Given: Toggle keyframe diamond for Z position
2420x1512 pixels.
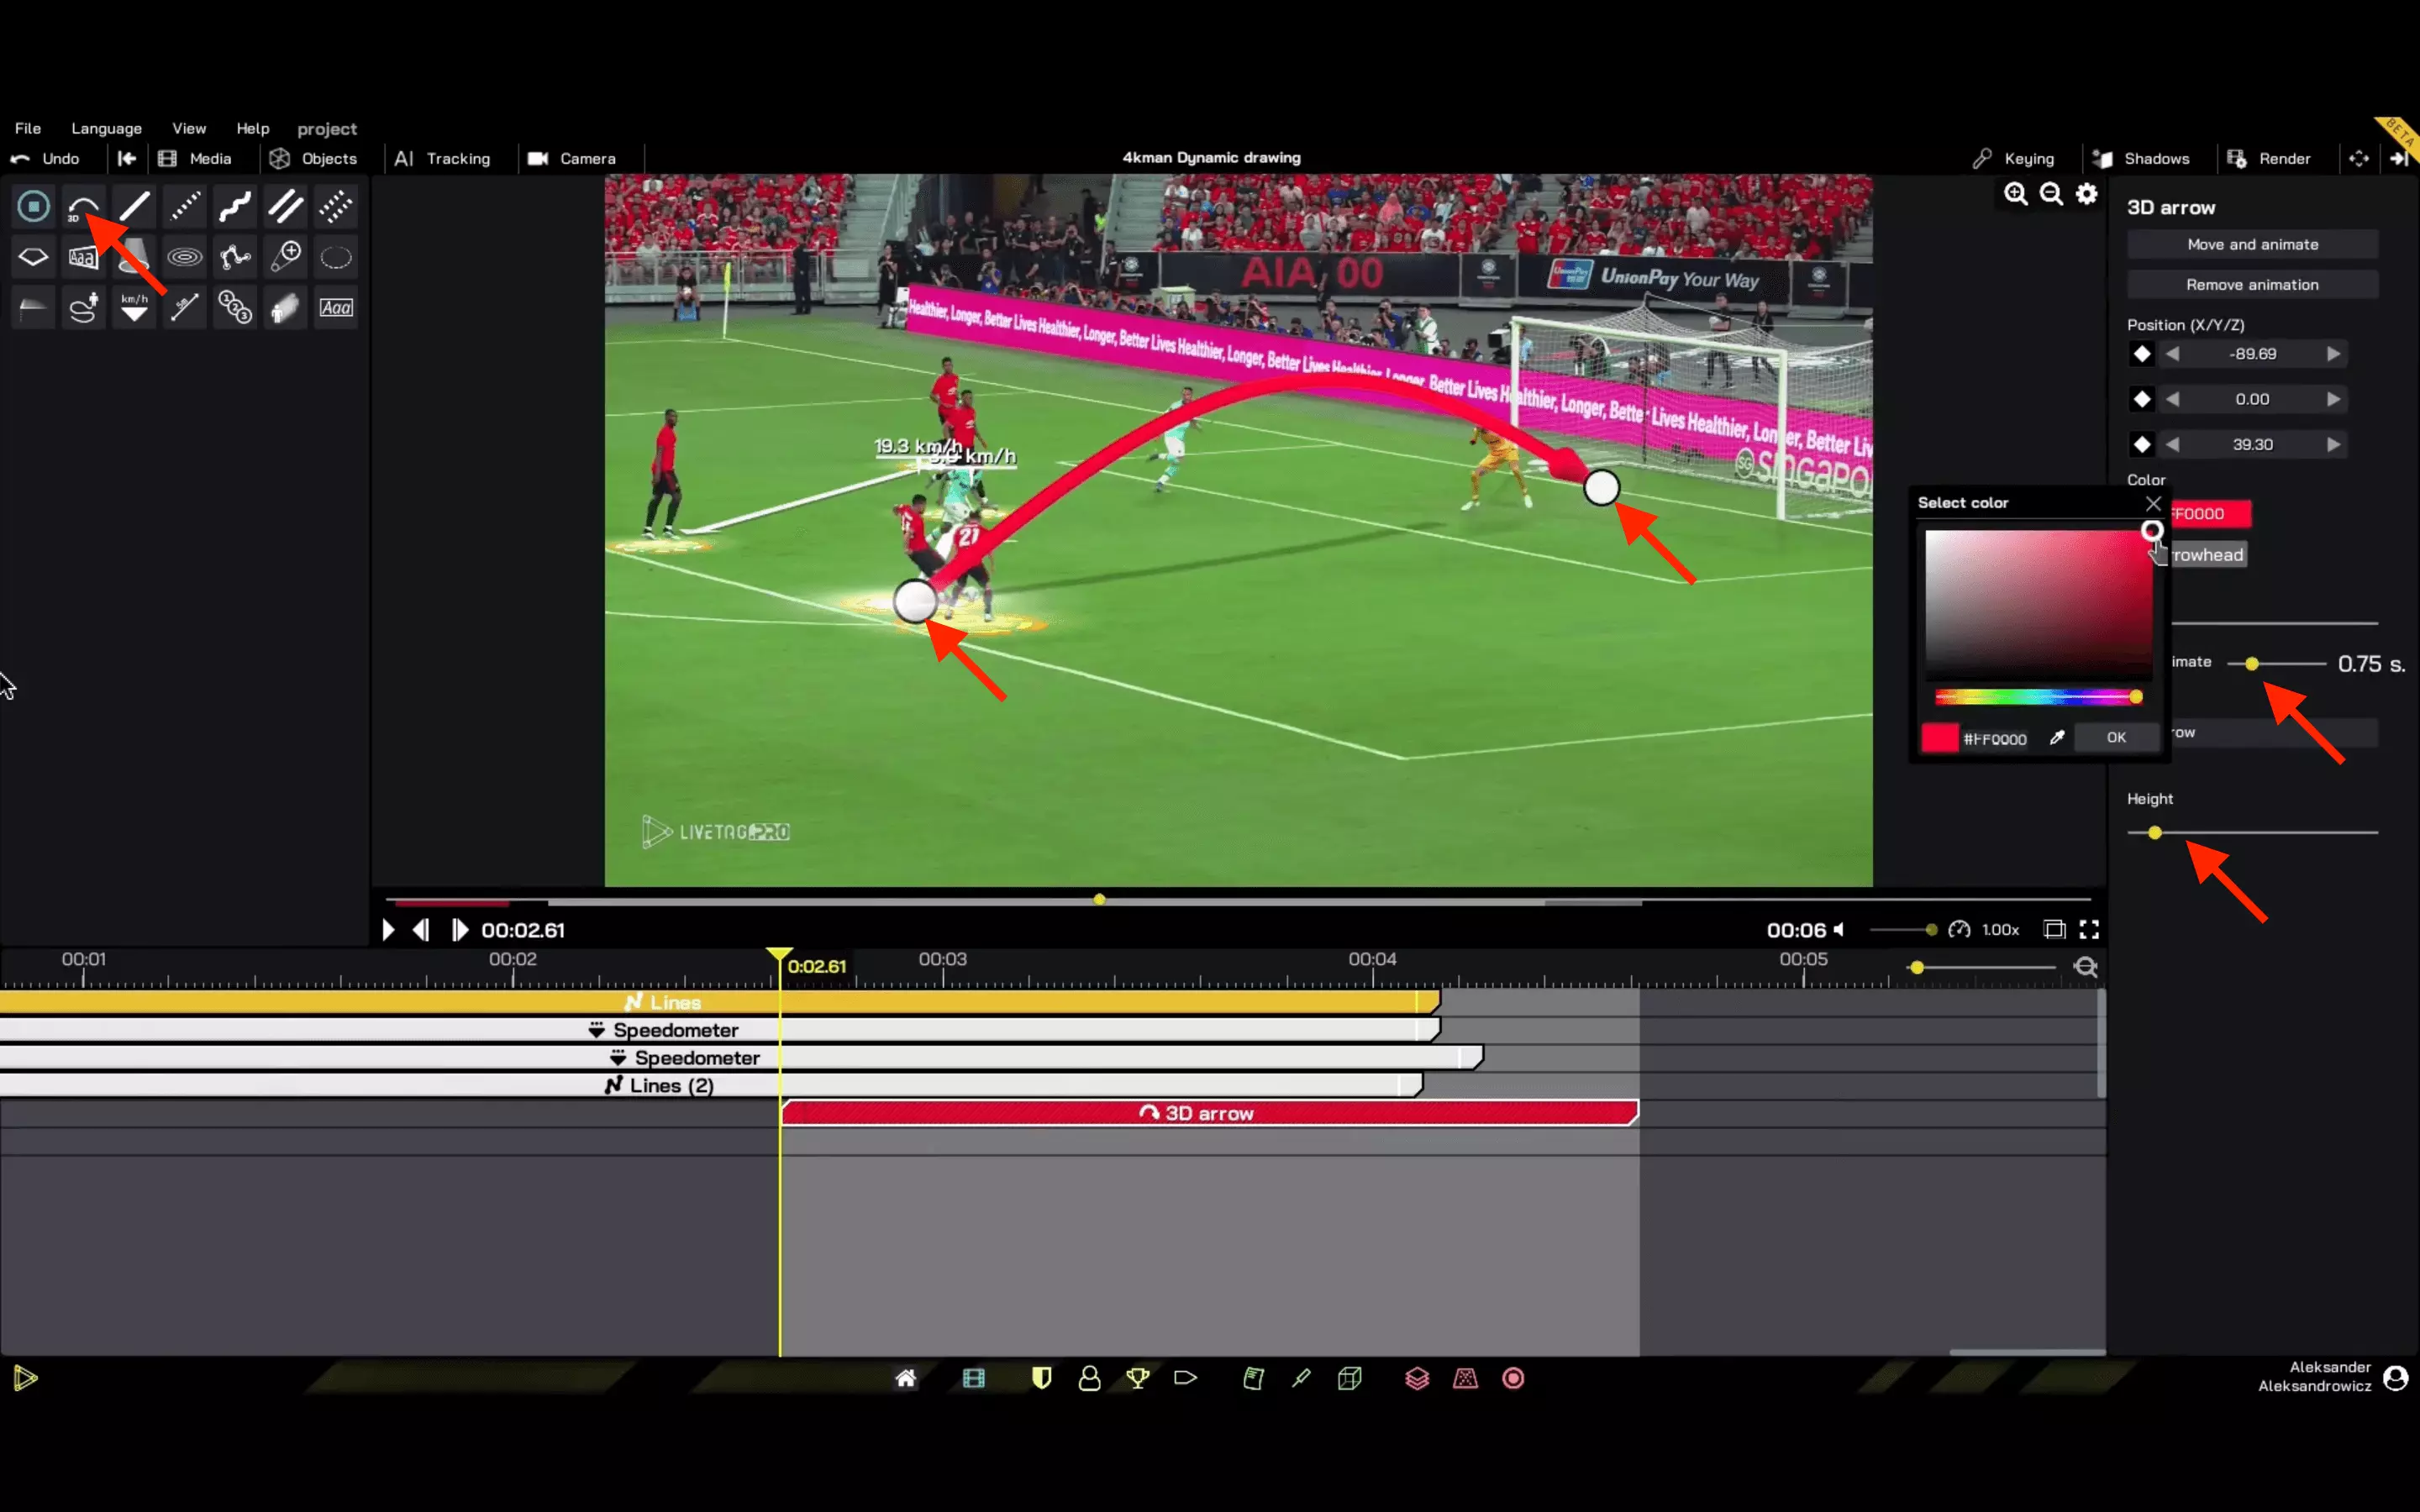Looking at the screenshot, I should point(2141,444).
